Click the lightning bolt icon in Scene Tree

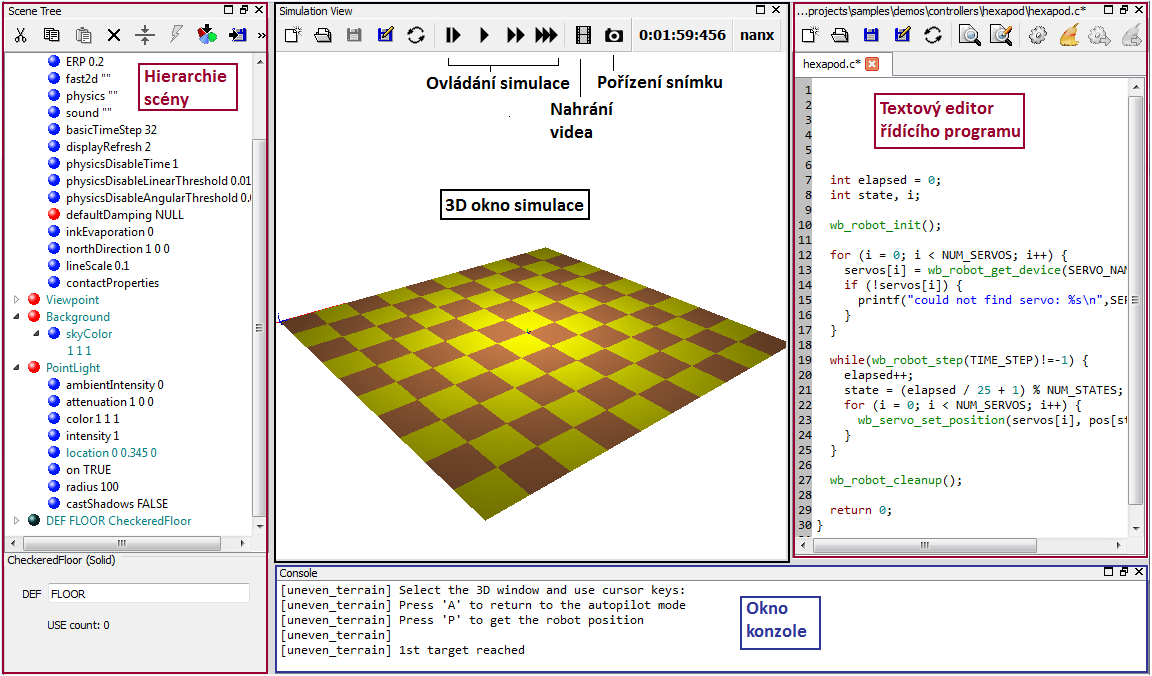(176, 35)
